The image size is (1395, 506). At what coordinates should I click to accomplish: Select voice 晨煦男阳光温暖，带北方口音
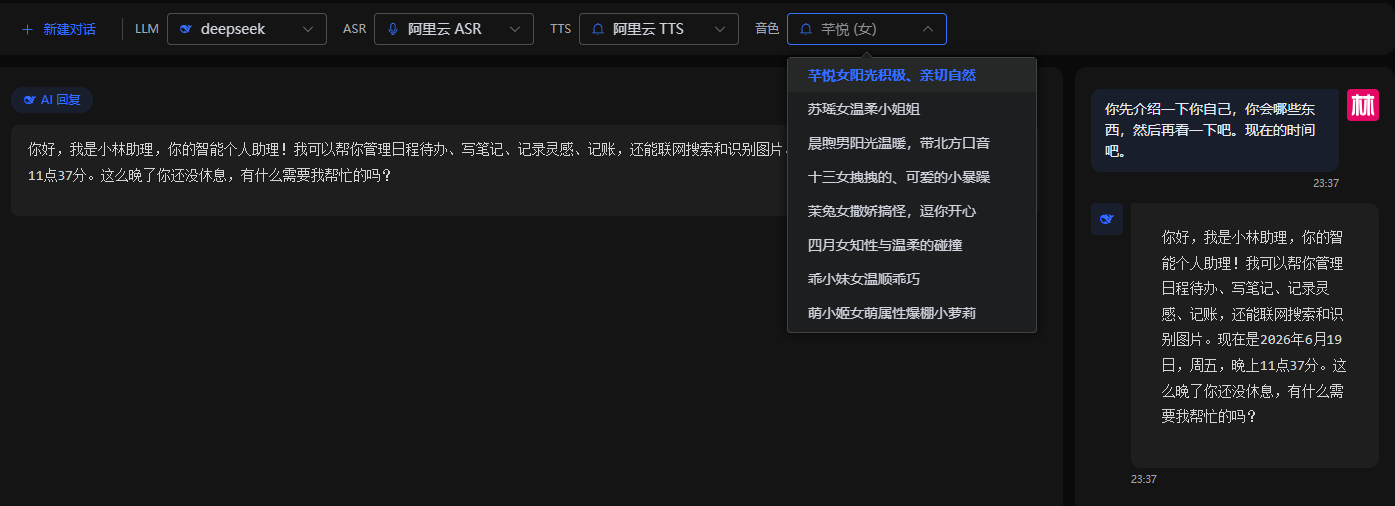pos(912,143)
